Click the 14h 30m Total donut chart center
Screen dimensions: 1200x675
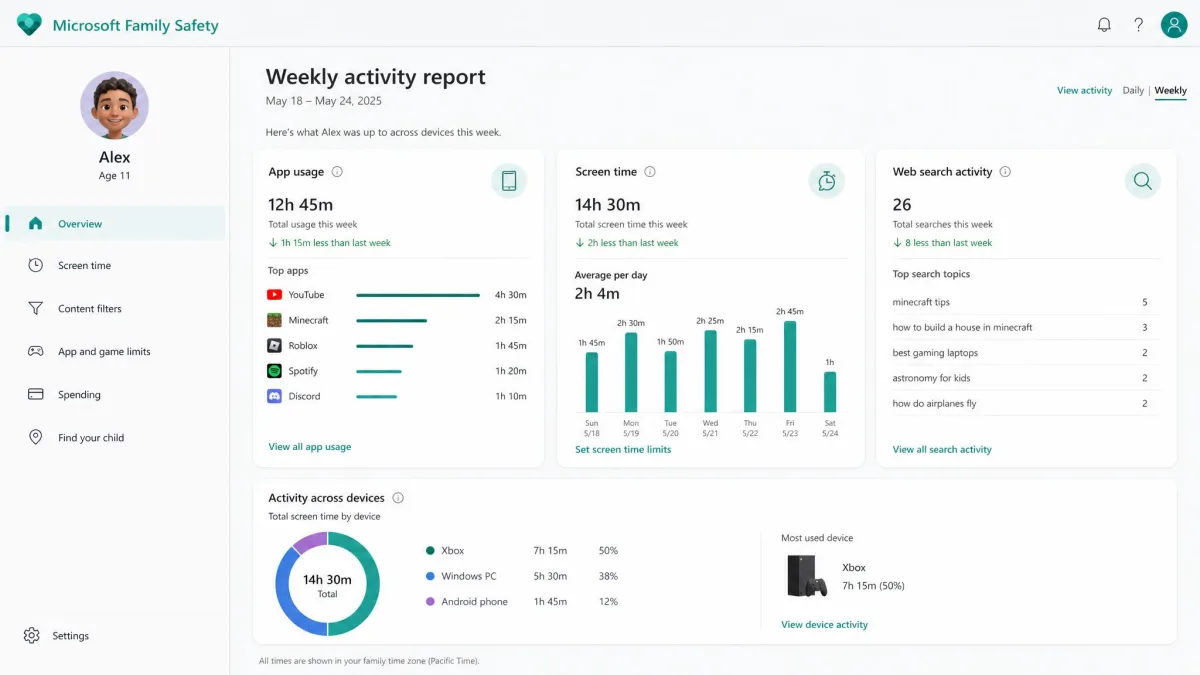pyautogui.click(x=327, y=584)
